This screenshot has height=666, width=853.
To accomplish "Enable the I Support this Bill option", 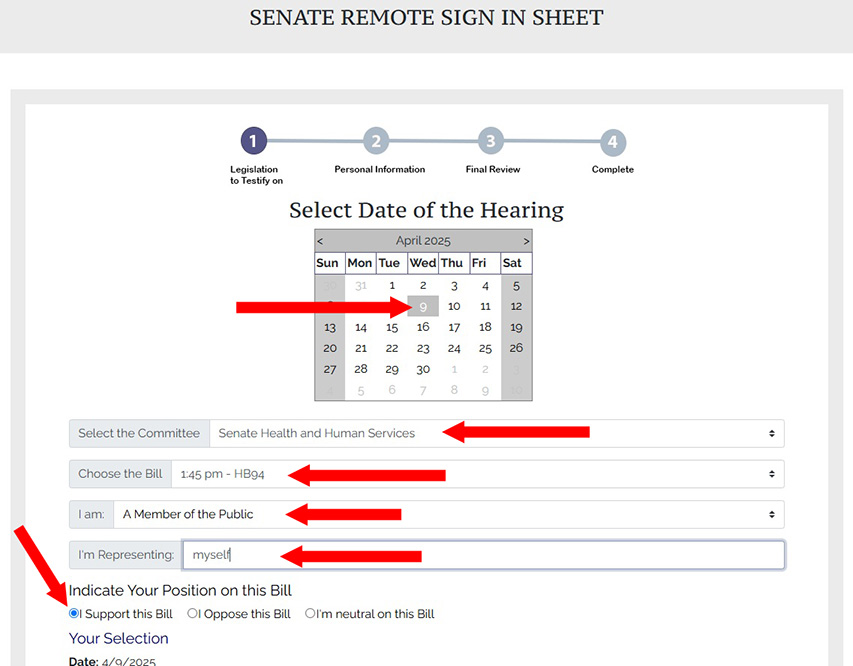I will coord(74,613).
